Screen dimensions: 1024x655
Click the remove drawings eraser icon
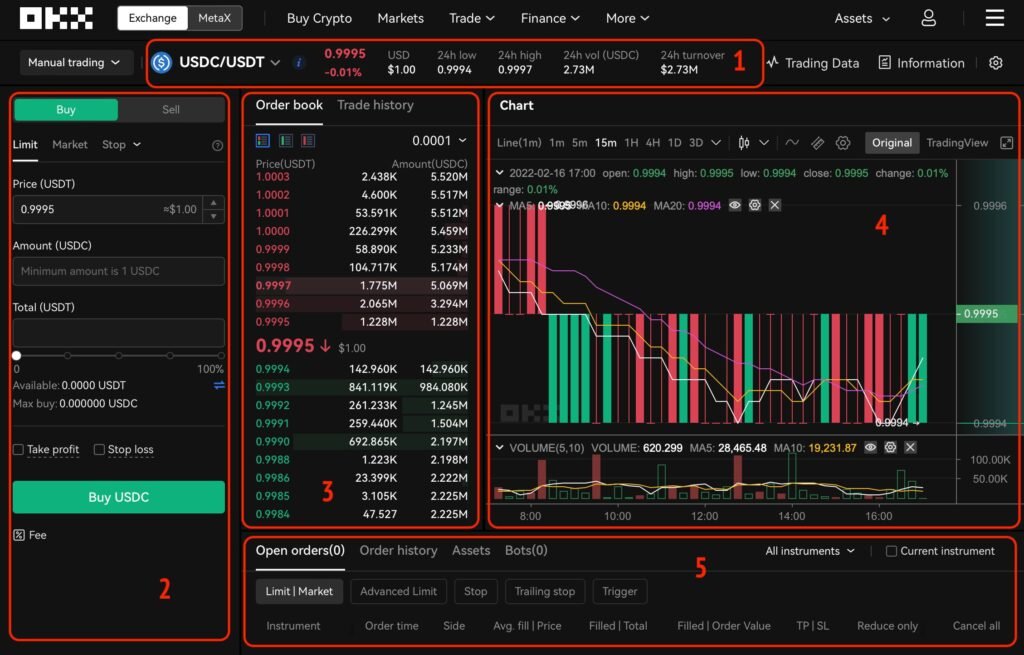[x=818, y=142]
